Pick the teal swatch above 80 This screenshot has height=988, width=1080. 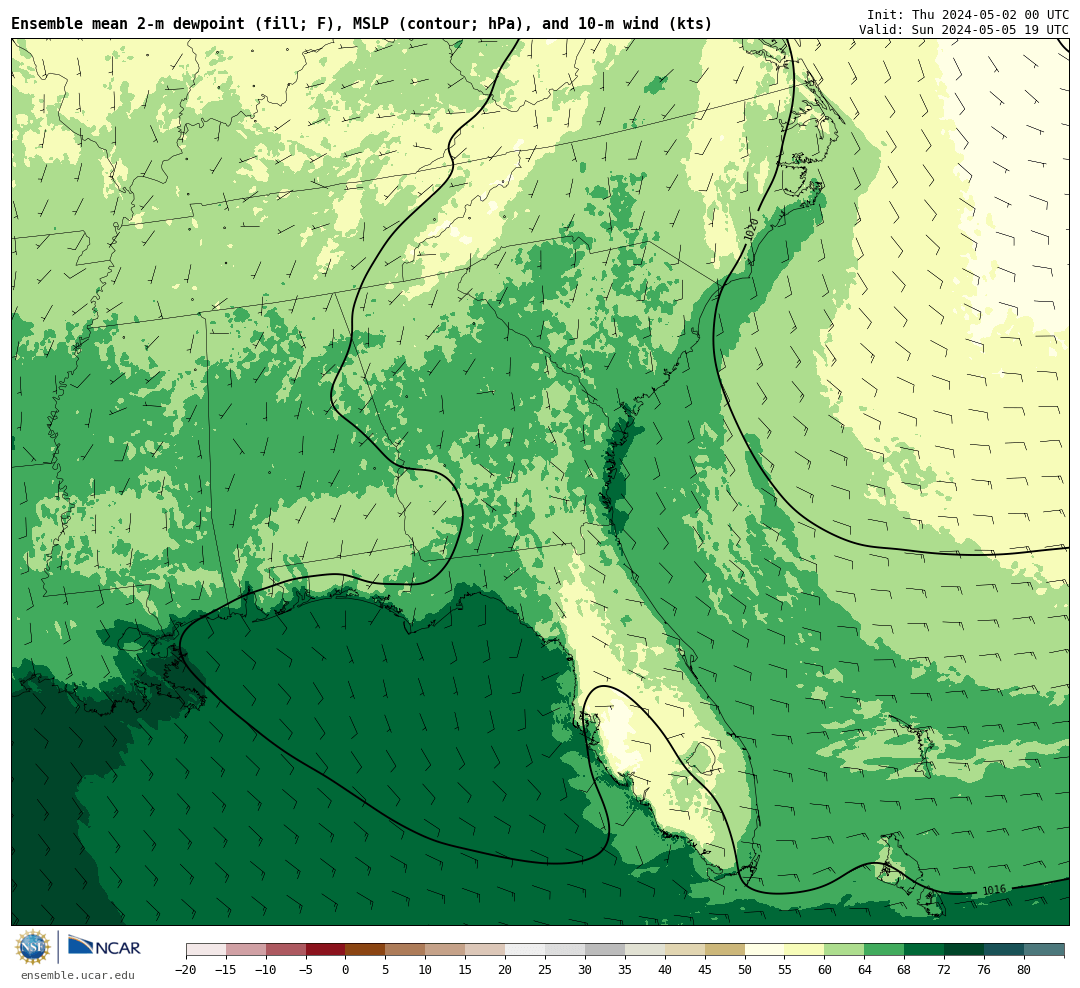click(1044, 950)
